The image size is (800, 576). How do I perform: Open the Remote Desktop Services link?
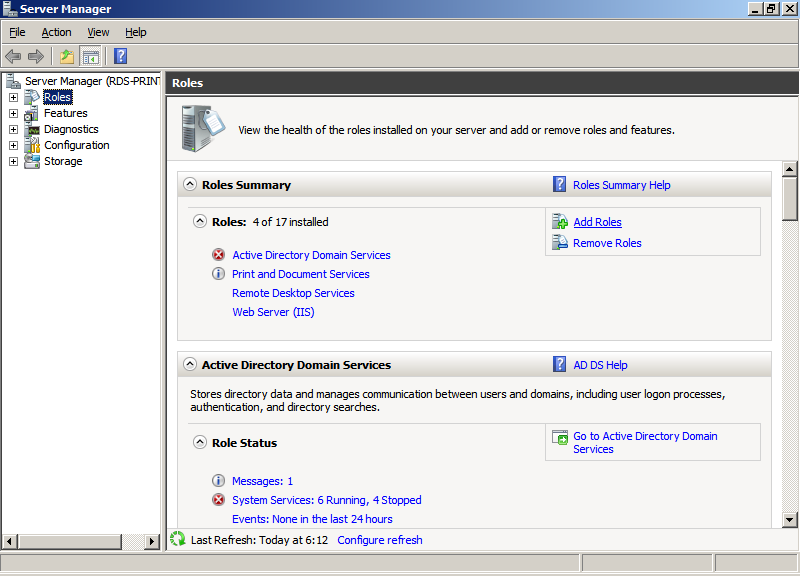tap(293, 293)
